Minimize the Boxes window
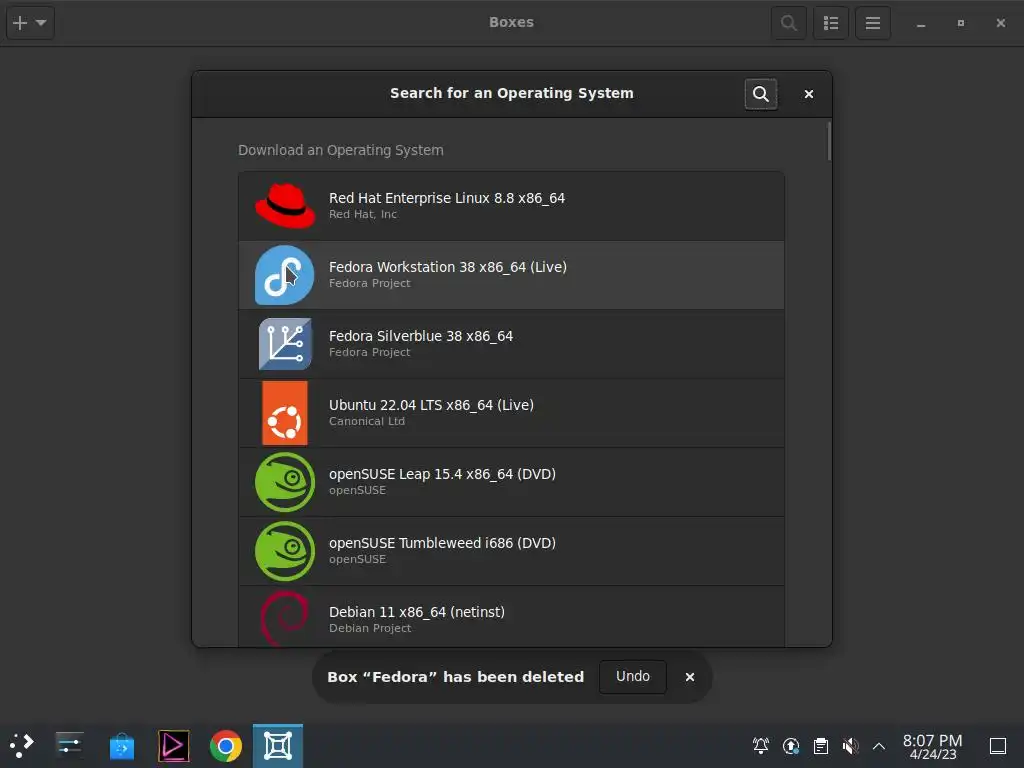The image size is (1024, 768). click(x=921, y=24)
